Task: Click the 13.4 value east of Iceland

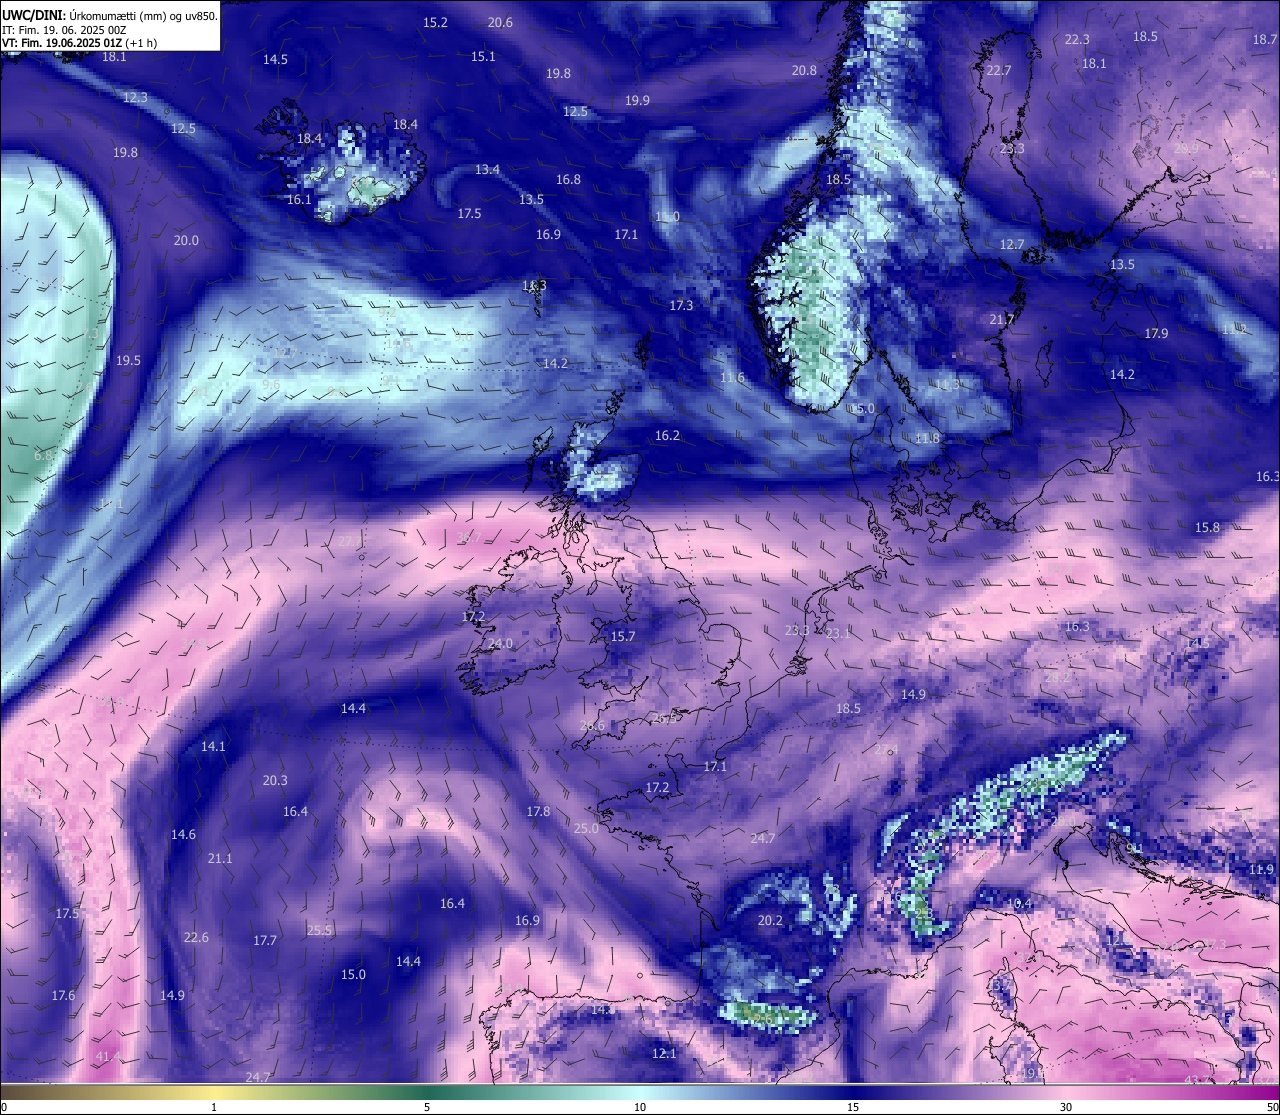Action: click(x=487, y=169)
